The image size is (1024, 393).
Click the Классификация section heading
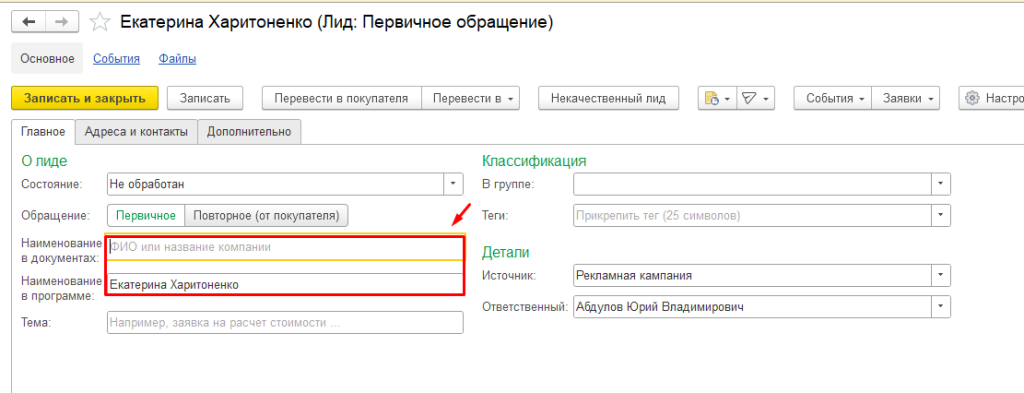pyautogui.click(x=534, y=161)
